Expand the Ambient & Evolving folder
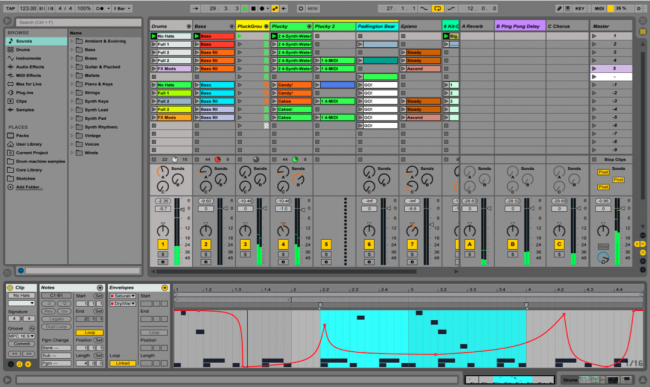Screen dimensions: 650x387 click(x=72, y=41)
